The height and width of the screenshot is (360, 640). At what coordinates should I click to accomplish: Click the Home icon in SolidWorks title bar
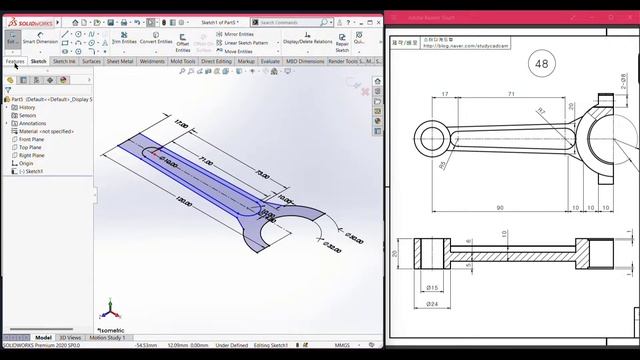75,22
